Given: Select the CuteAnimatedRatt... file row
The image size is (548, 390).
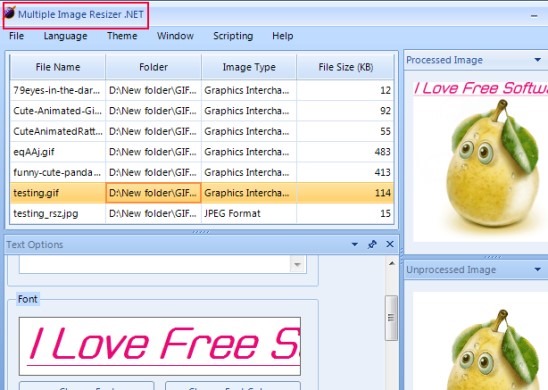Looking at the screenshot, I should coord(202,131).
